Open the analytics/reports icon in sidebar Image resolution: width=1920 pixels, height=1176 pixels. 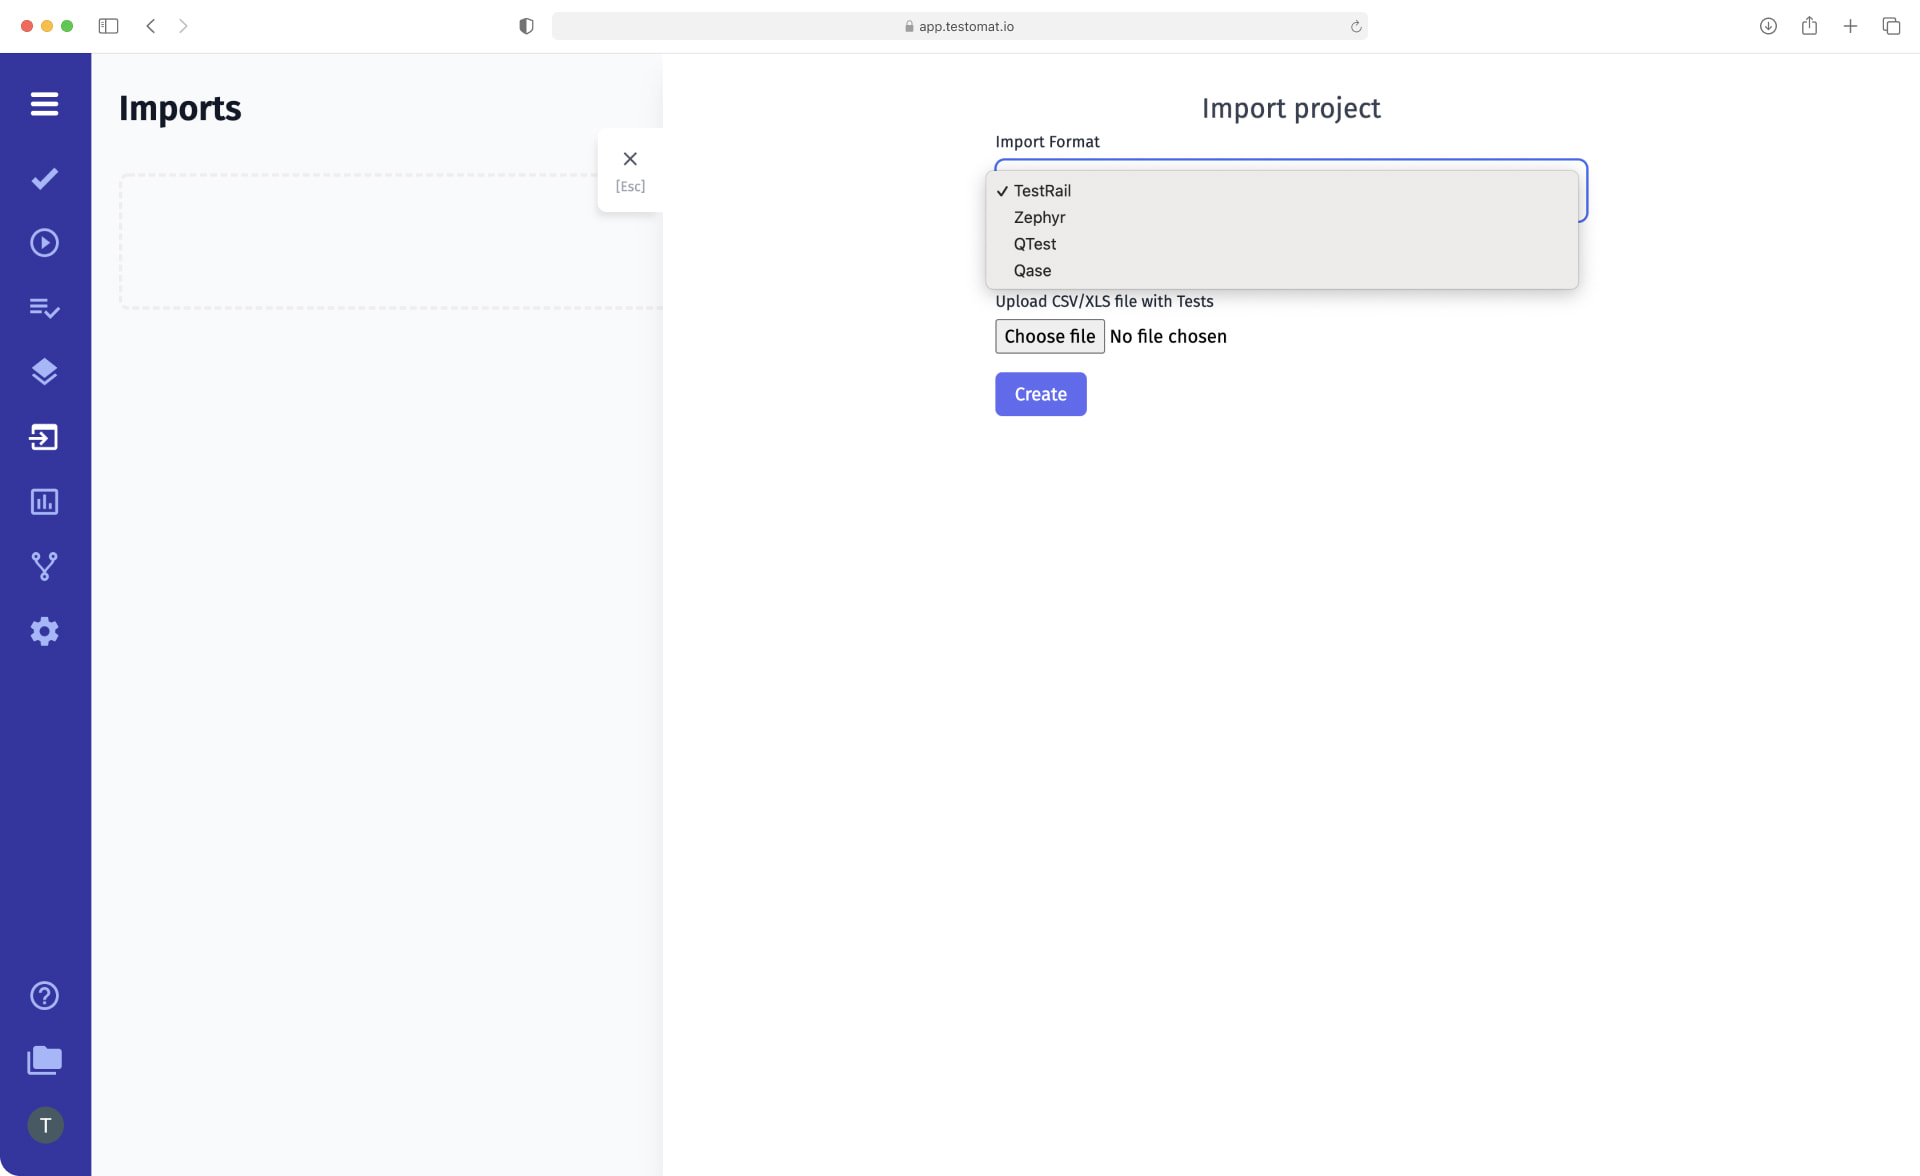[x=44, y=500]
